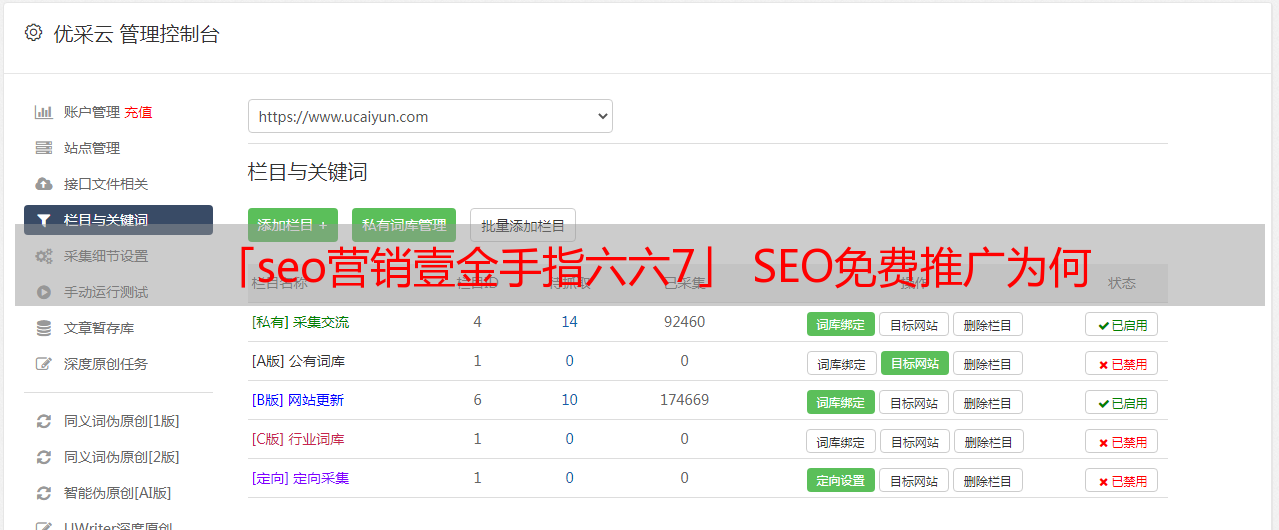This screenshot has height=530, width=1279.
Task: Open 账户管理 in the sidebar
Action: 92,112
